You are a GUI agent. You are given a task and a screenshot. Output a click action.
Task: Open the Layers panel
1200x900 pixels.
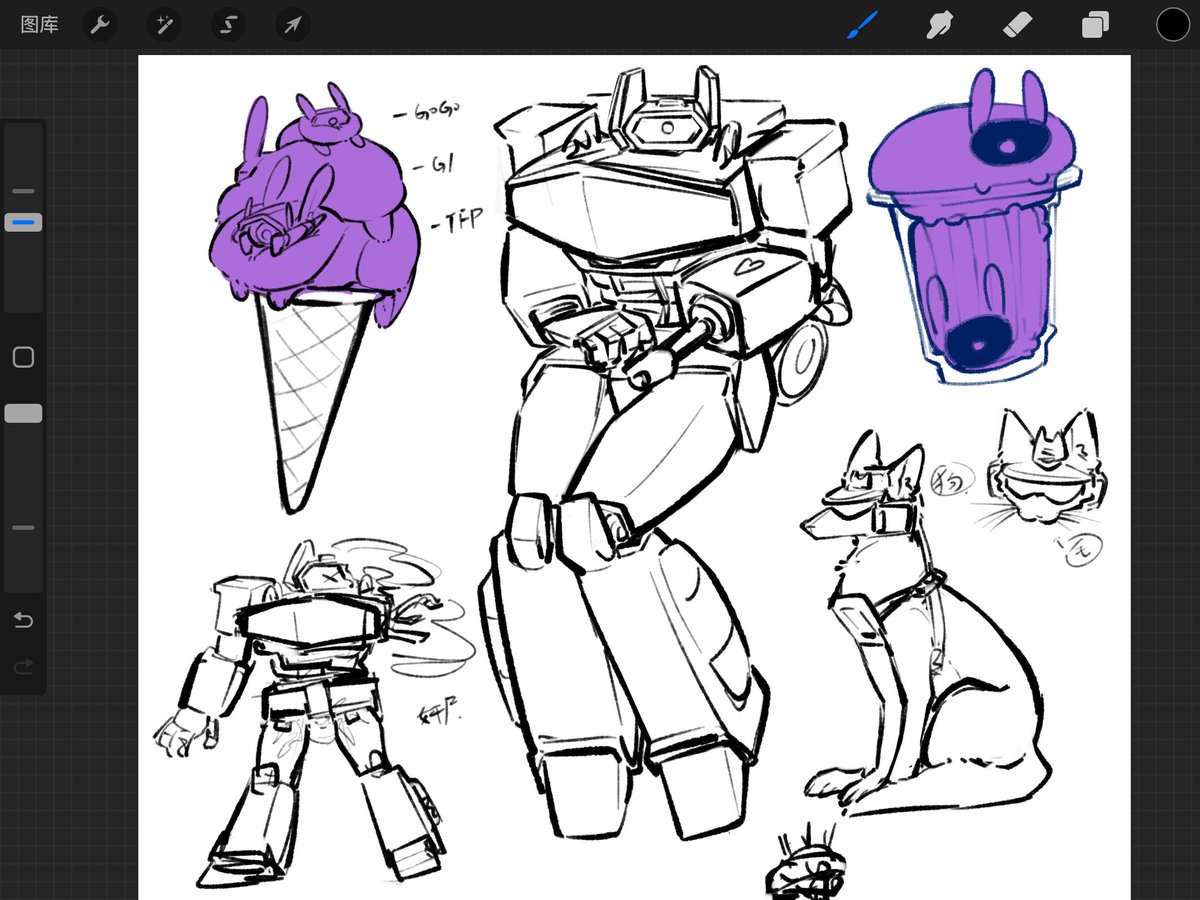click(1095, 25)
